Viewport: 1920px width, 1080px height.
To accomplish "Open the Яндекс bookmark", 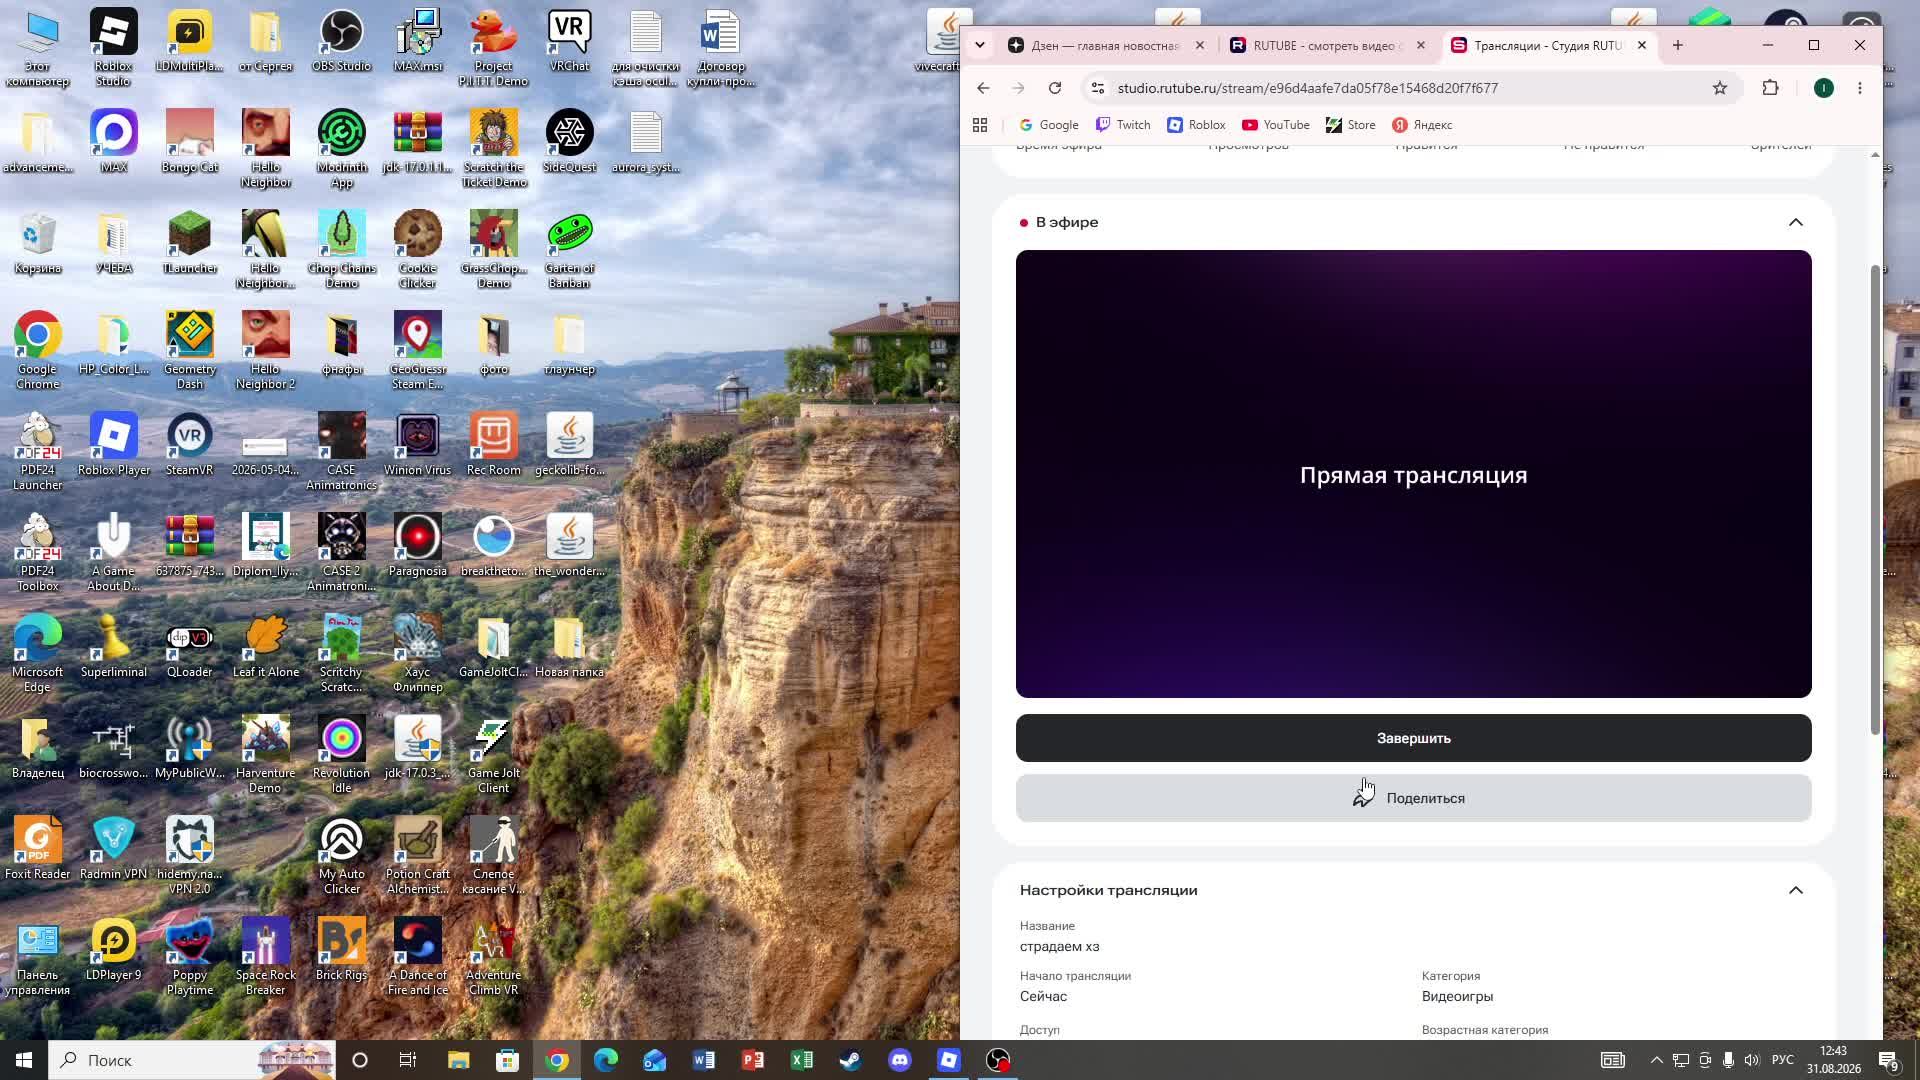I will 1422,125.
